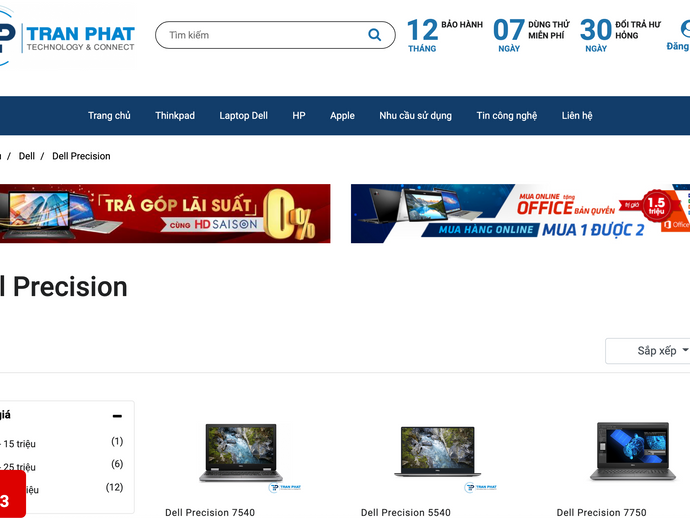Open the Sắp xếp sort dropdown

click(x=648, y=351)
